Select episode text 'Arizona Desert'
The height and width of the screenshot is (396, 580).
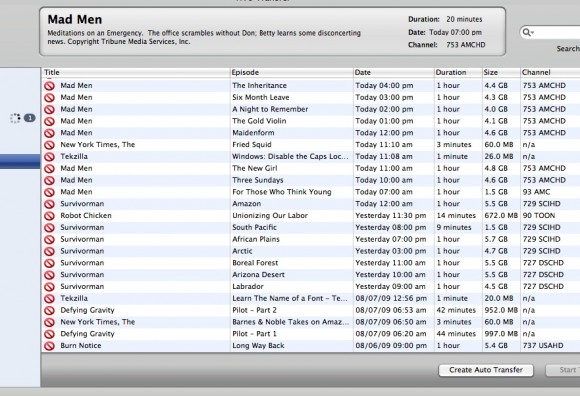[x=259, y=275]
